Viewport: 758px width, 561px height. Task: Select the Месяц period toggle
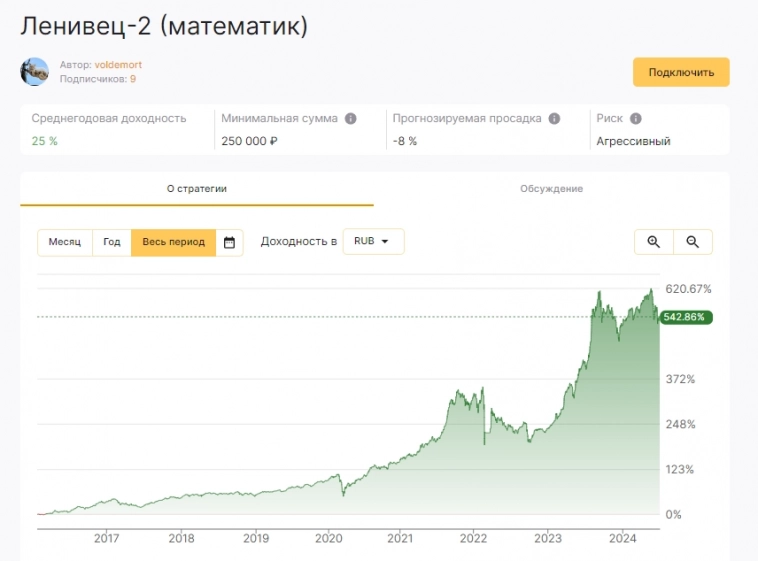65,242
